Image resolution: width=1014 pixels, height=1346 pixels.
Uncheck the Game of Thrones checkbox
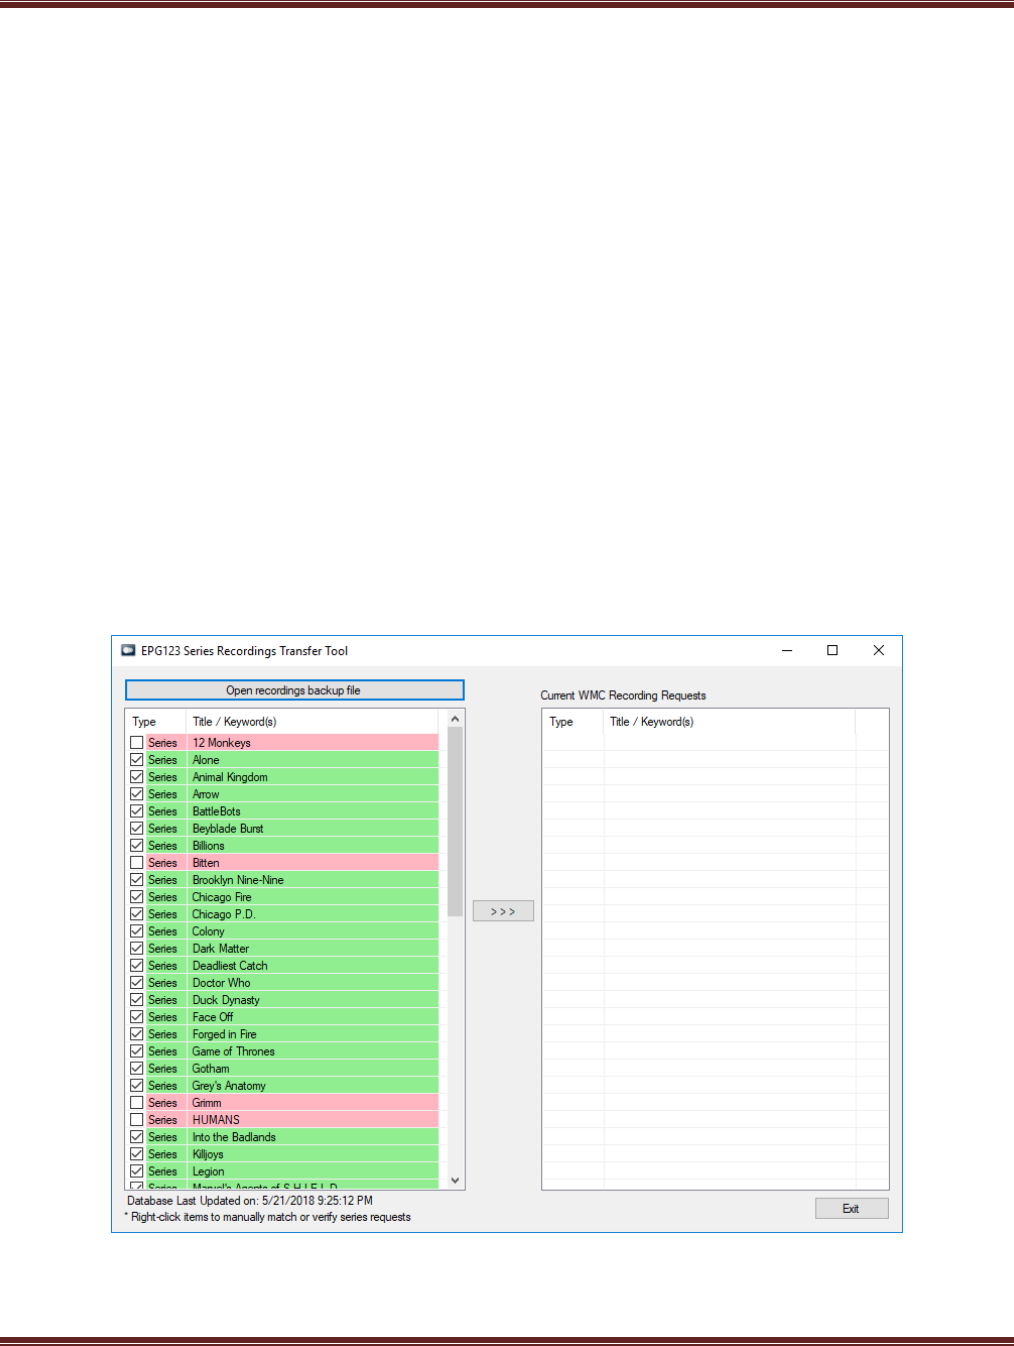coord(137,1051)
